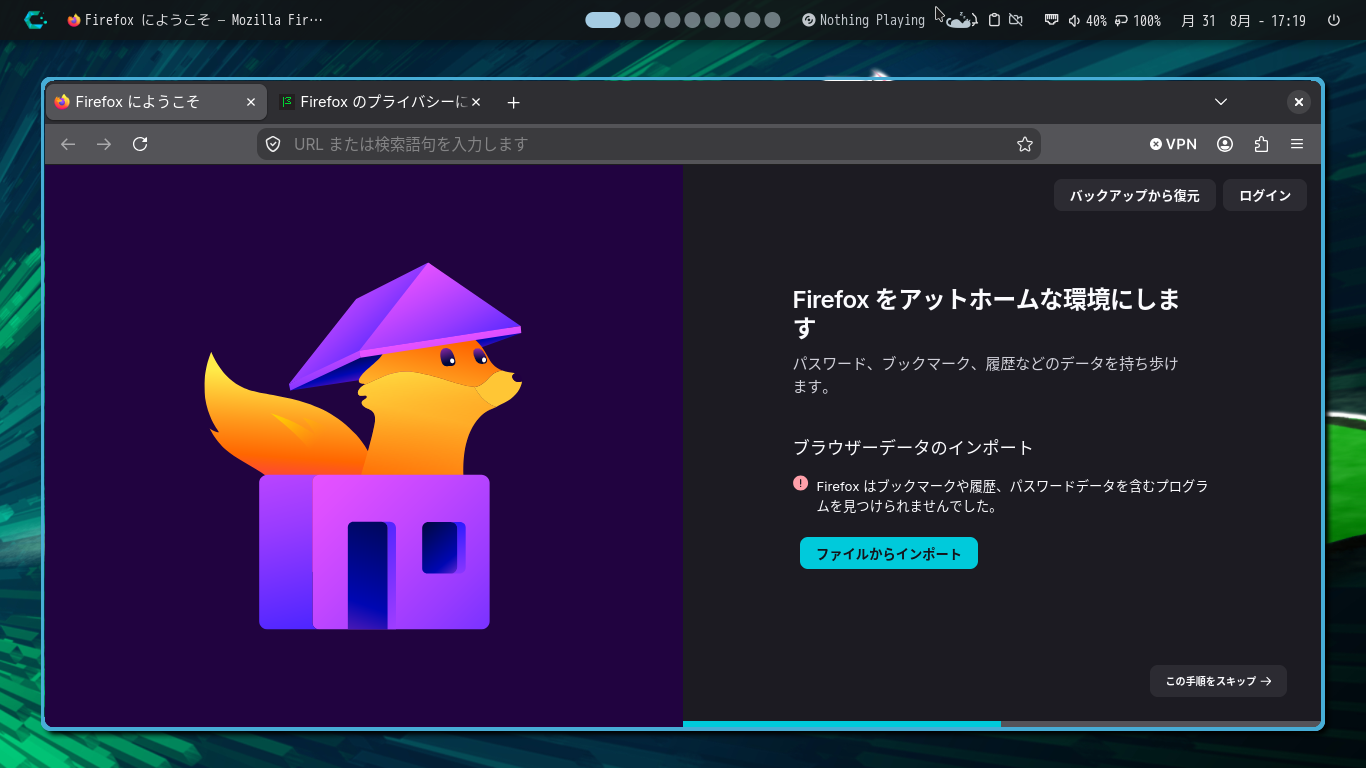Click the heading "Firefox をアットホームな環境にします"
1366x768 pixels.
tap(986, 313)
